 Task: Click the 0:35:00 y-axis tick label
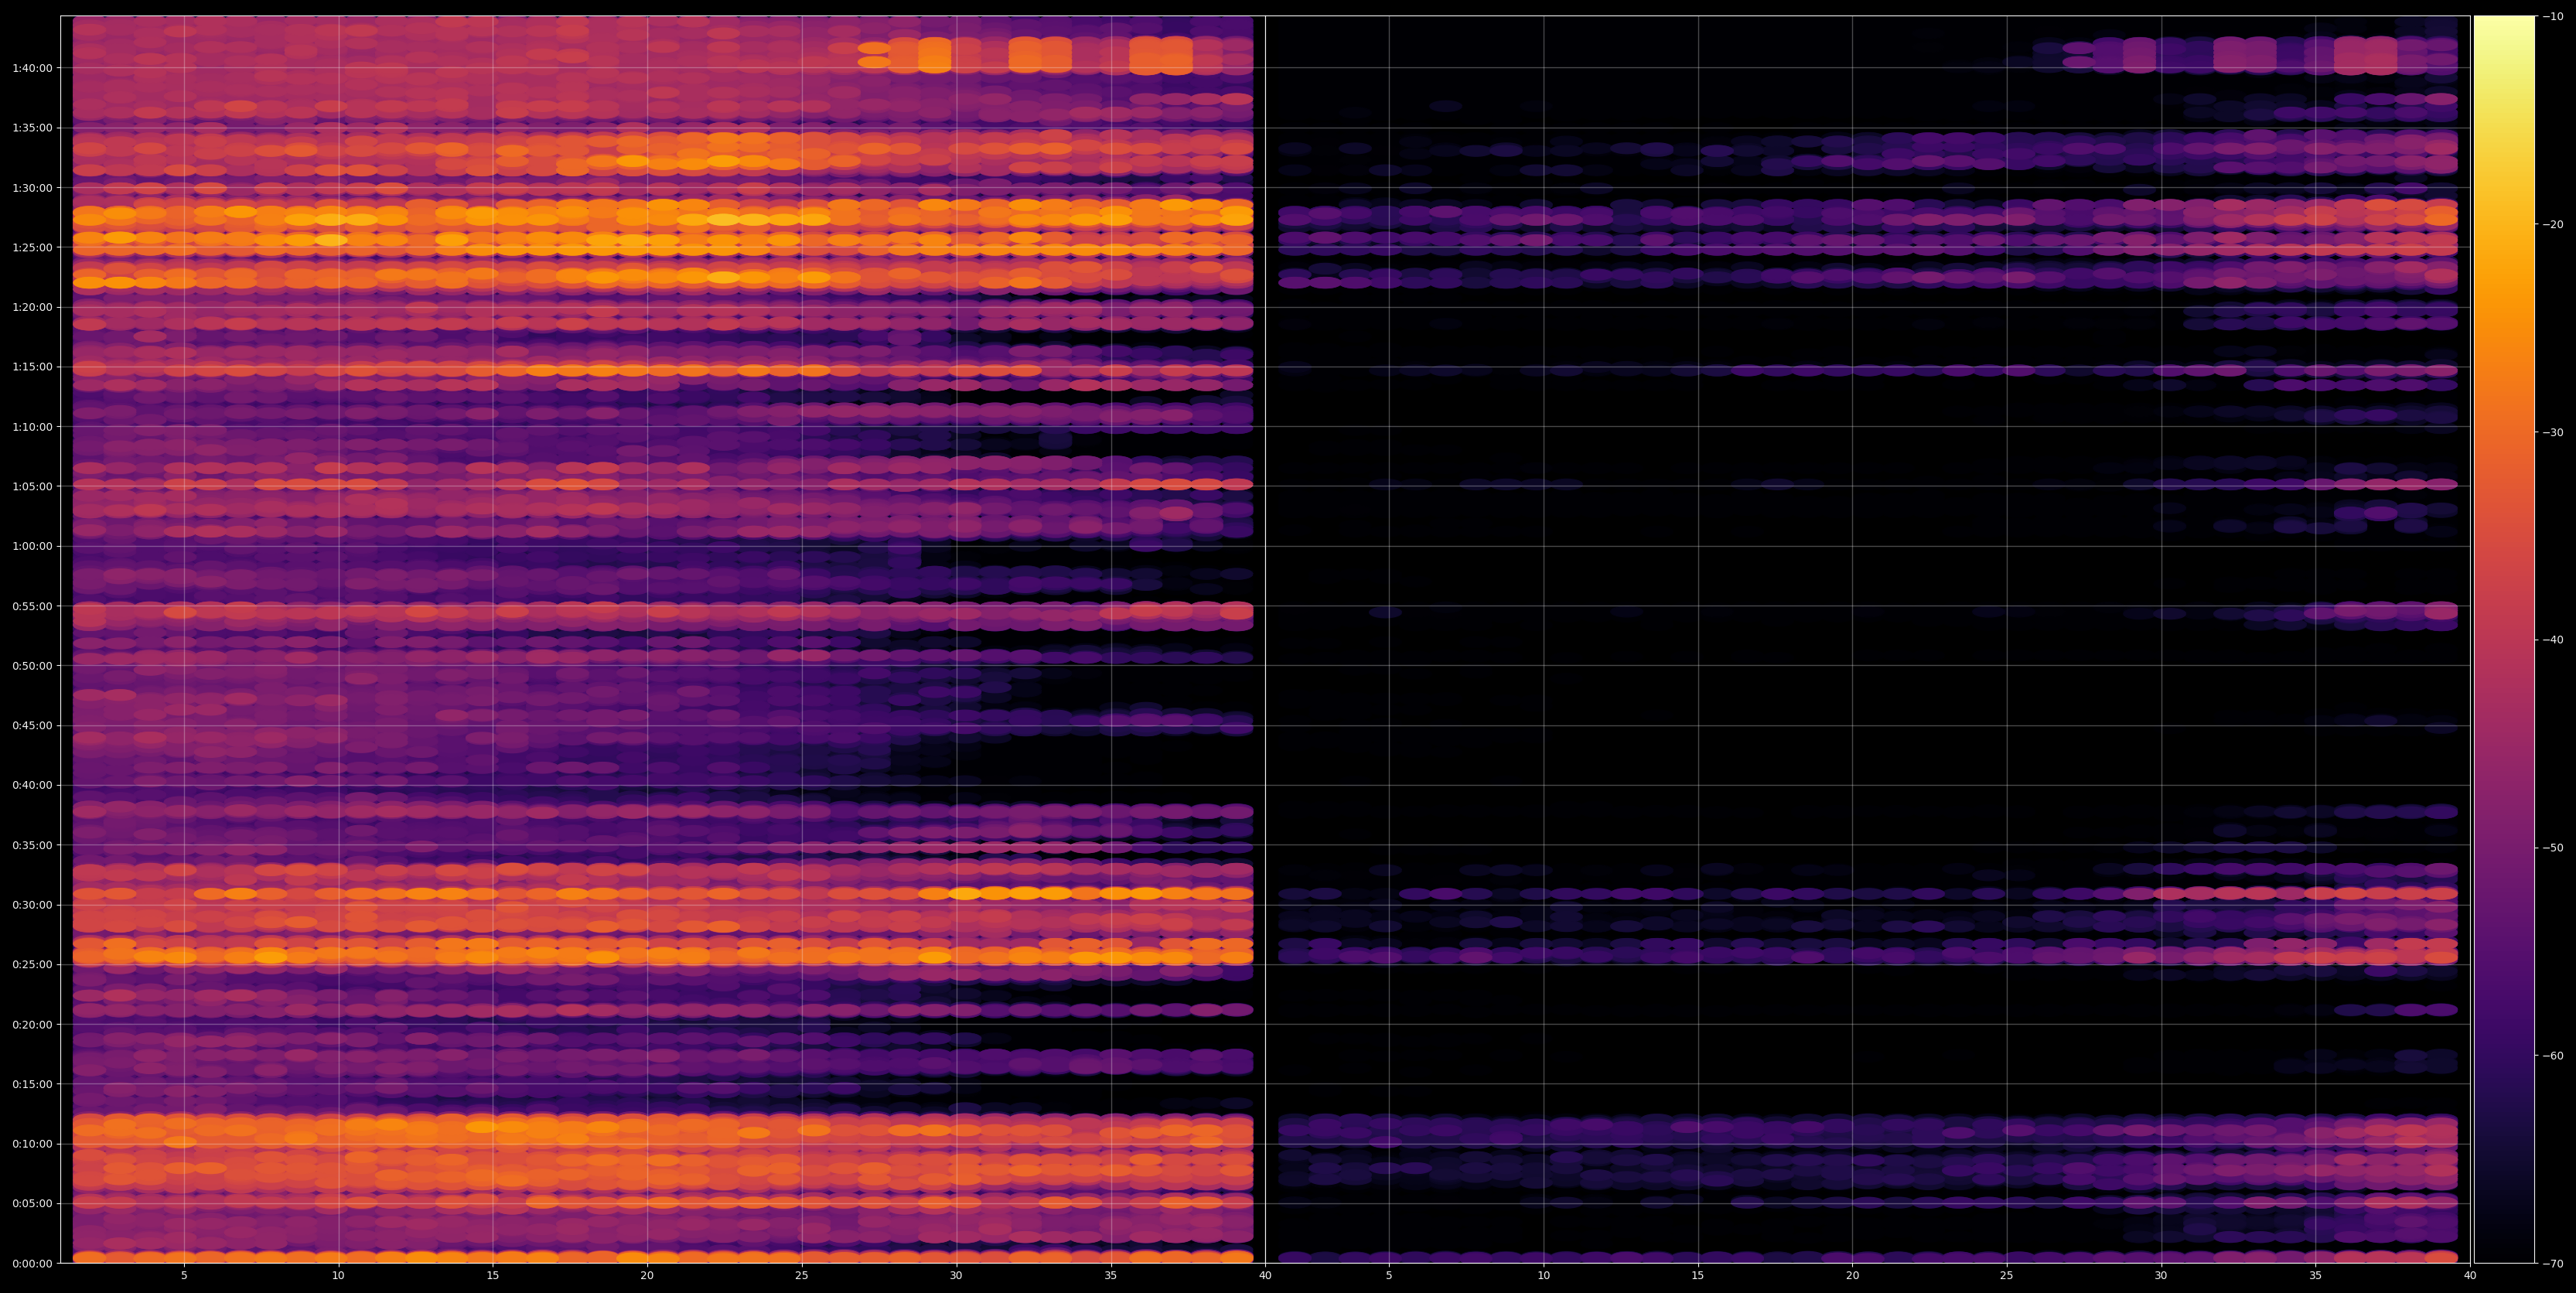coord(32,845)
